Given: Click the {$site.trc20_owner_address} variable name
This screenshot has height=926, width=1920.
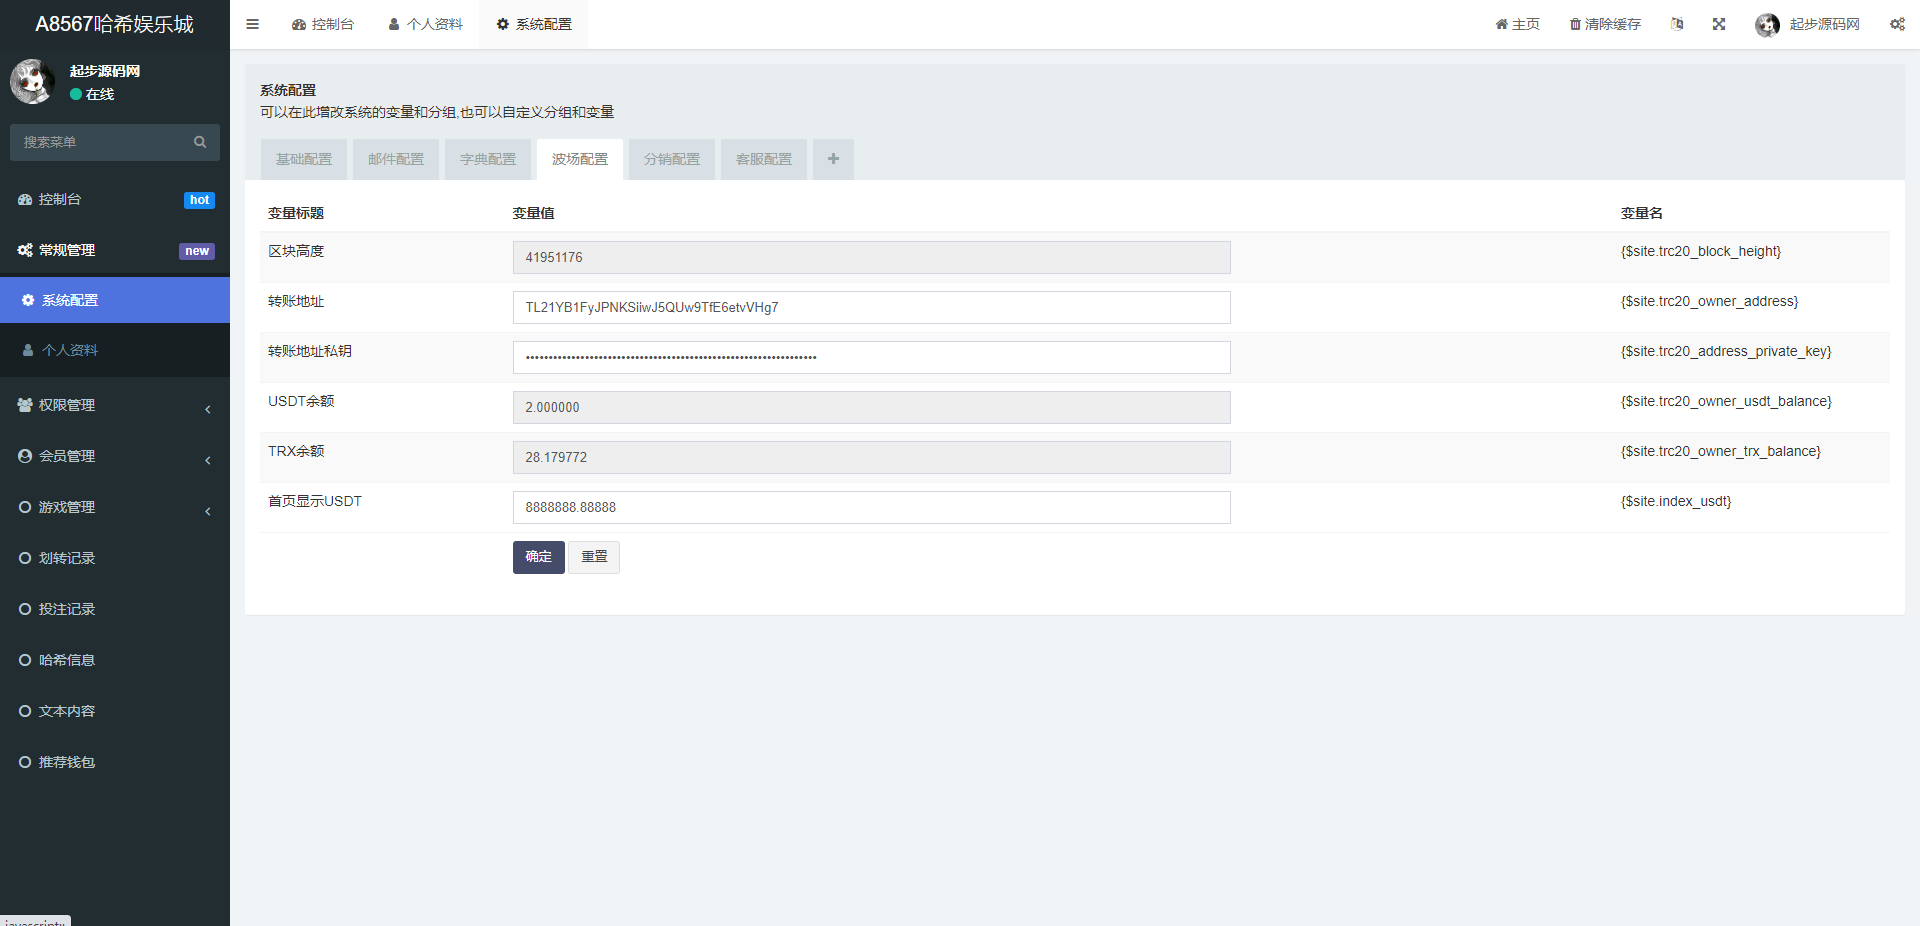Looking at the screenshot, I should (1709, 301).
